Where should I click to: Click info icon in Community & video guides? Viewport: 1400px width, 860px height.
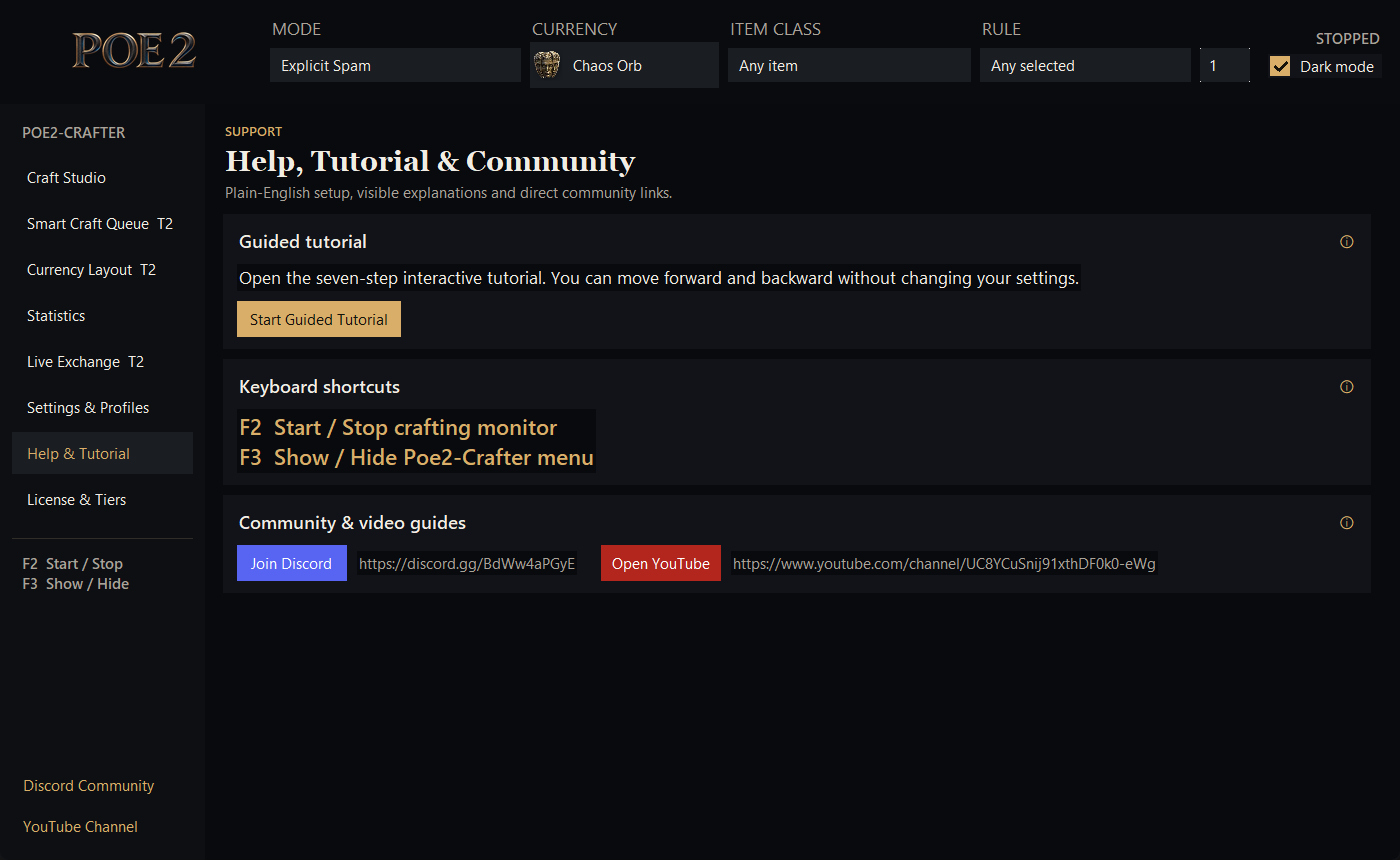[1346, 523]
